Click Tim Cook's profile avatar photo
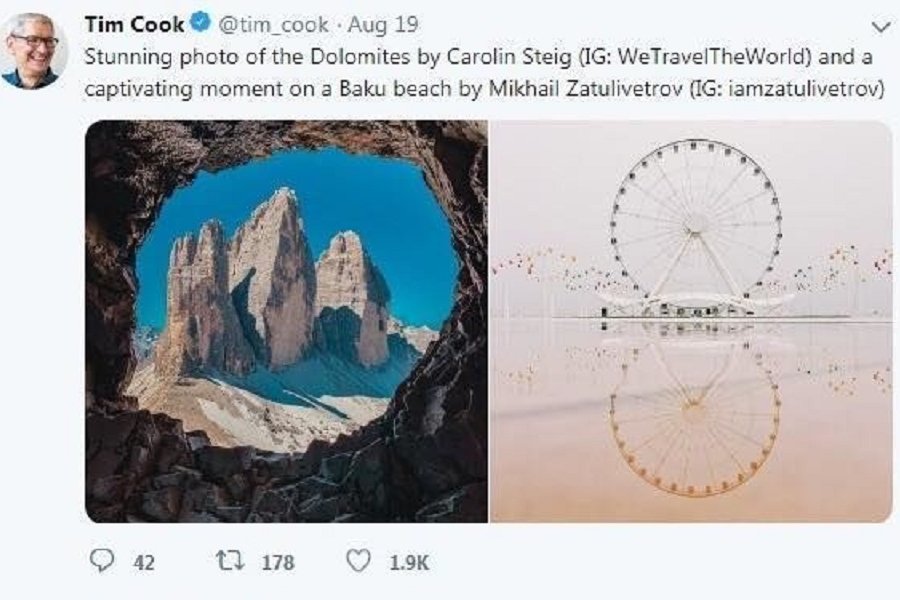 click(x=34, y=52)
